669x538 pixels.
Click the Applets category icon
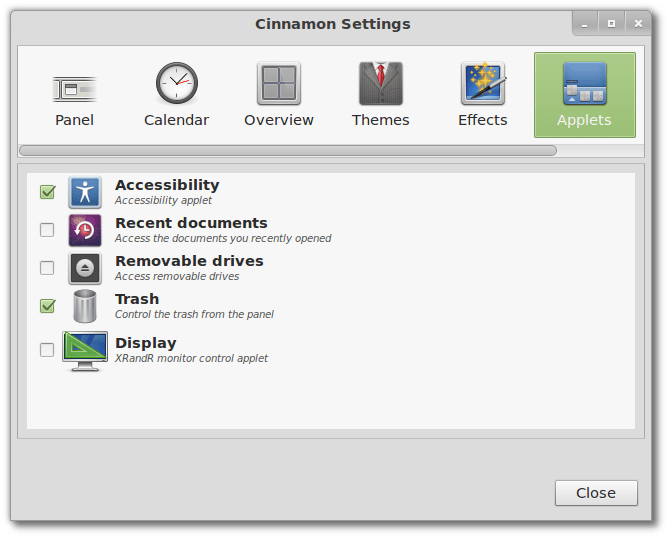click(x=584, y=84)
